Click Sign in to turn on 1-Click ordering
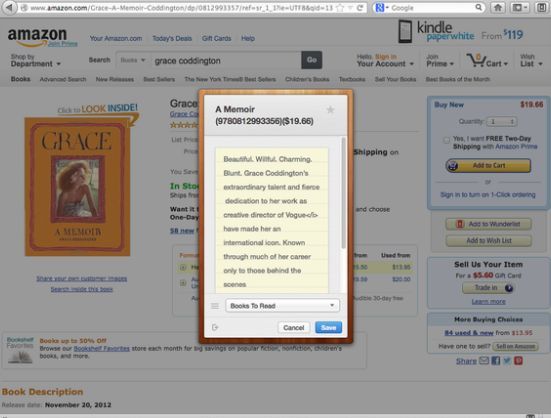551x418 pixels. coord(488,195)
